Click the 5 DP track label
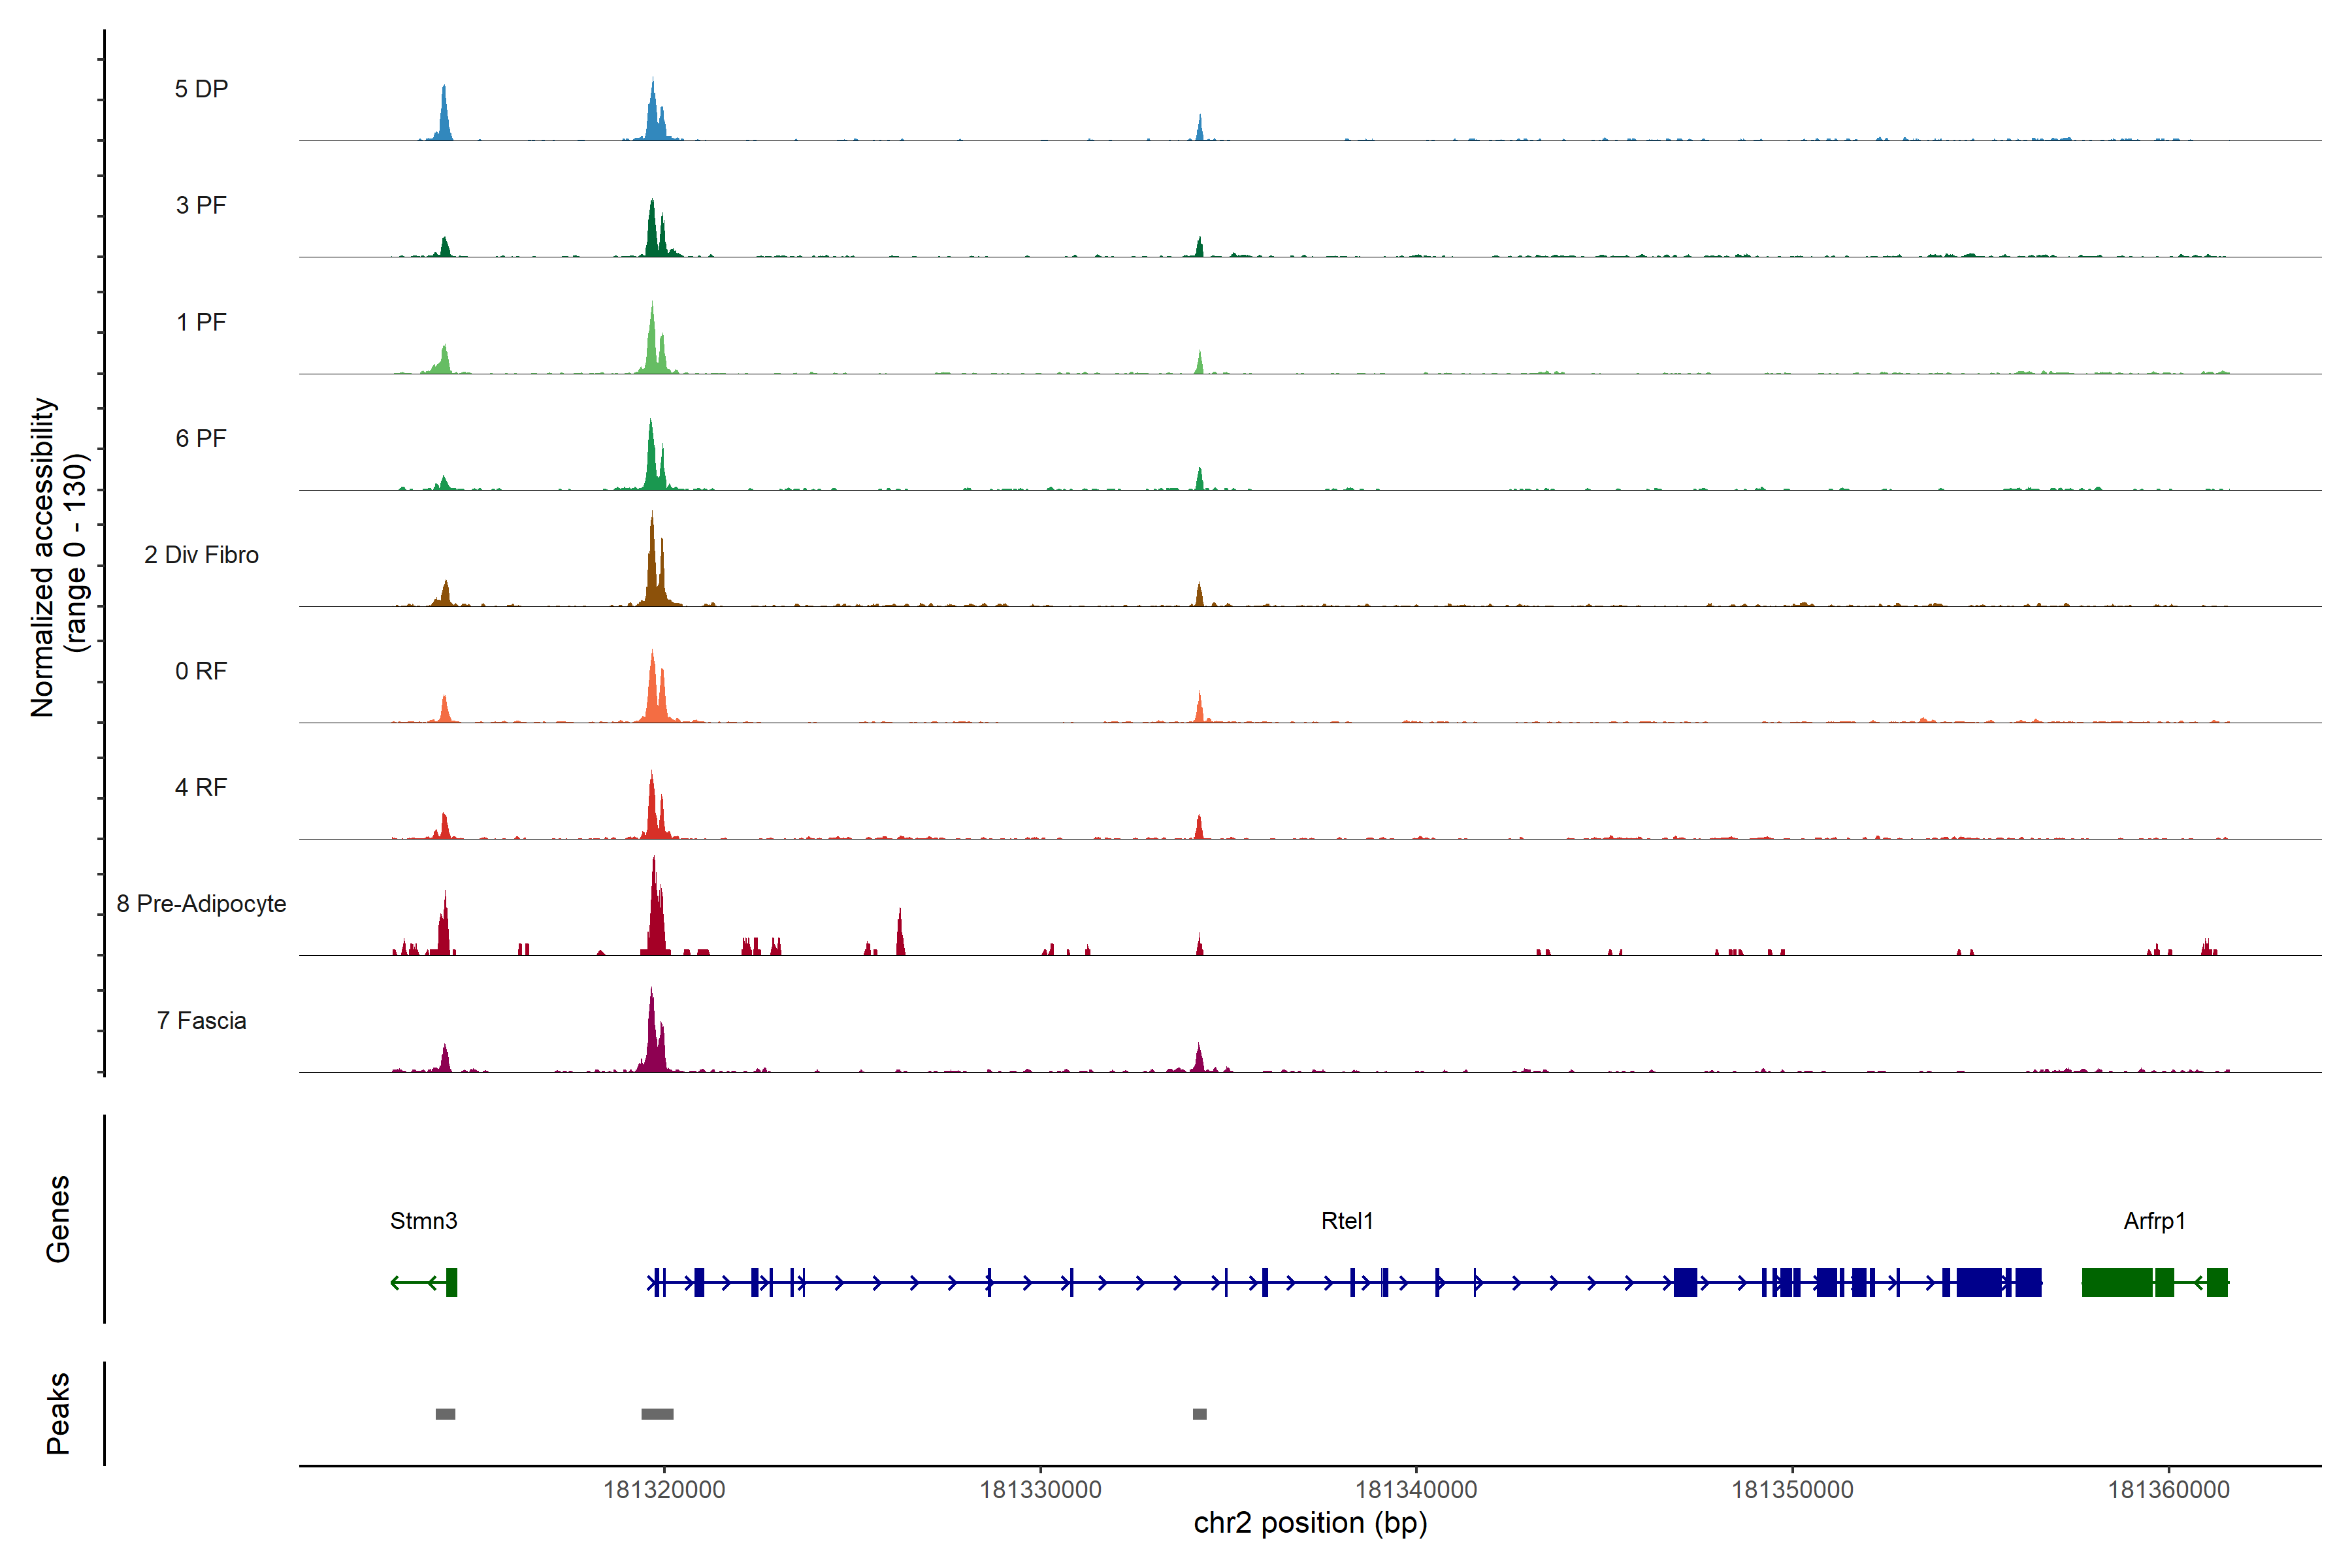Screen dimensions: 2352x1568 [x=201, y=89]
